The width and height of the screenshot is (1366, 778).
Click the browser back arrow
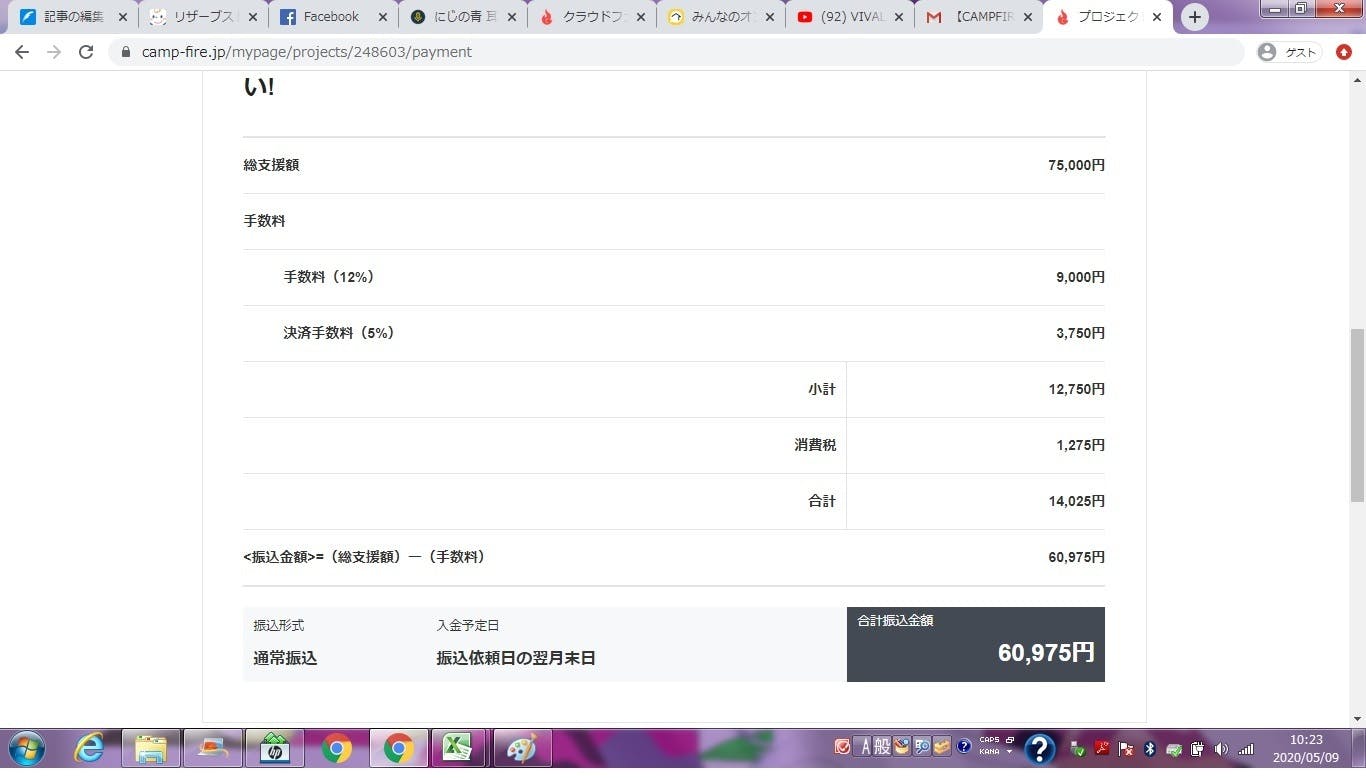[x=21, y=52]
